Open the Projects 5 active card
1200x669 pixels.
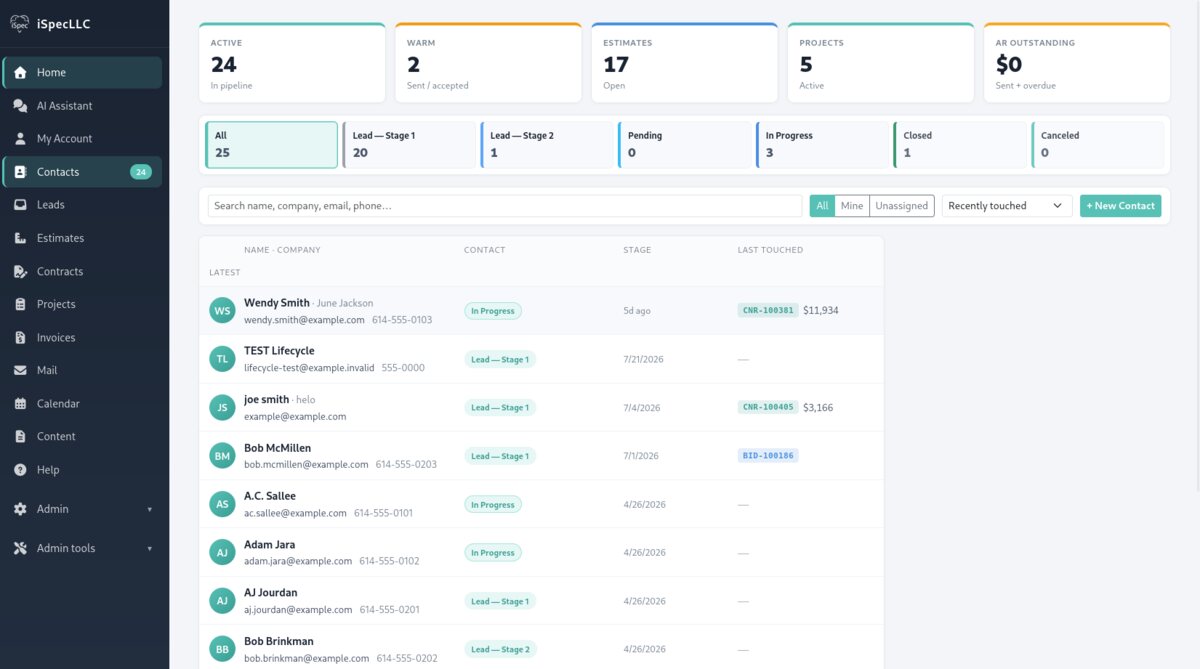coord(881,63)
